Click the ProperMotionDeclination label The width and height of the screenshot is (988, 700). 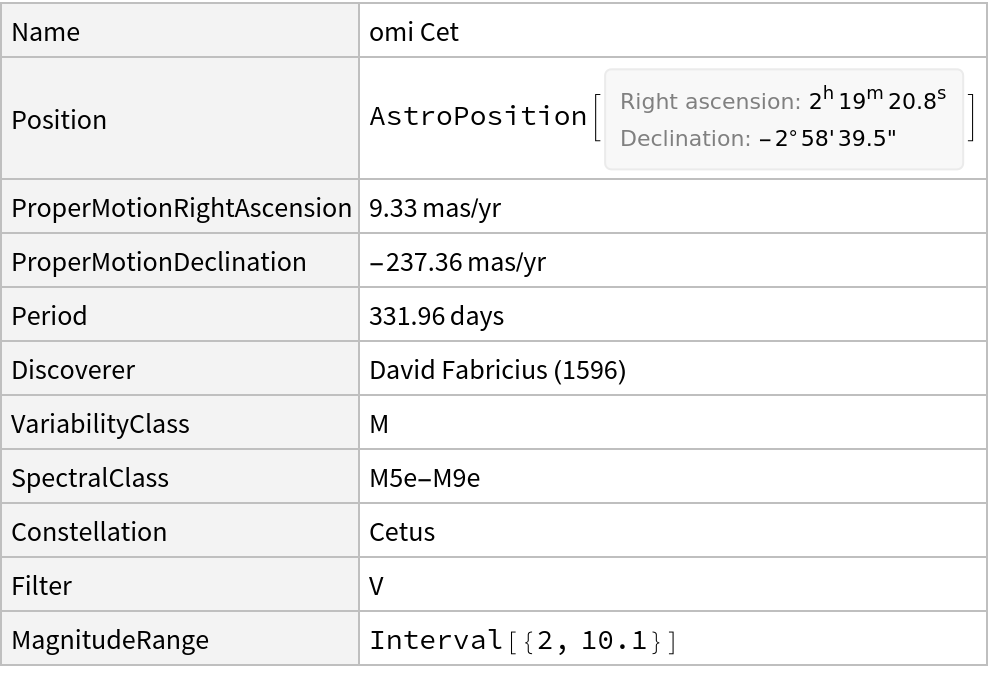158,262
